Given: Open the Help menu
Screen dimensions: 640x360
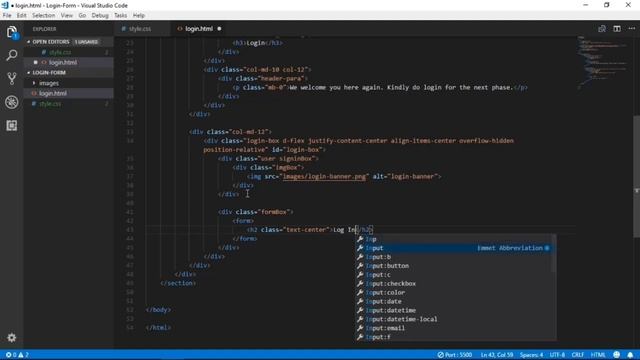Looking at the screenshot, I should [x=138, y=16].
